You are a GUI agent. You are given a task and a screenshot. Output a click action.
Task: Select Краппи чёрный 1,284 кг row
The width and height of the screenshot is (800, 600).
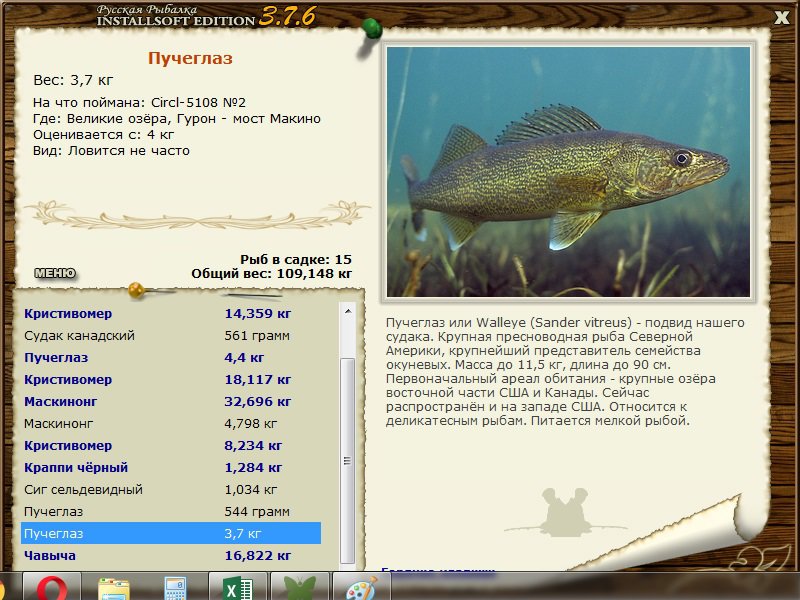point(171,467)
